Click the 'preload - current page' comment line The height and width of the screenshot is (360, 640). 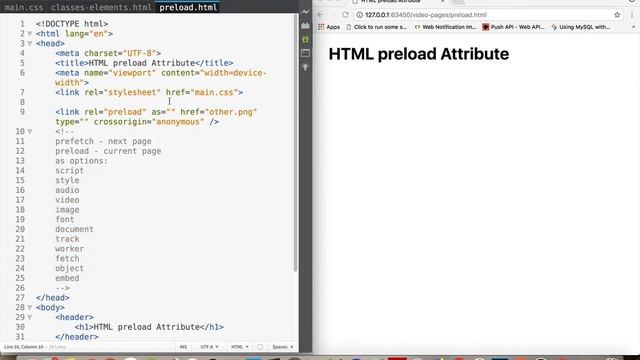[x=108, y=151]
